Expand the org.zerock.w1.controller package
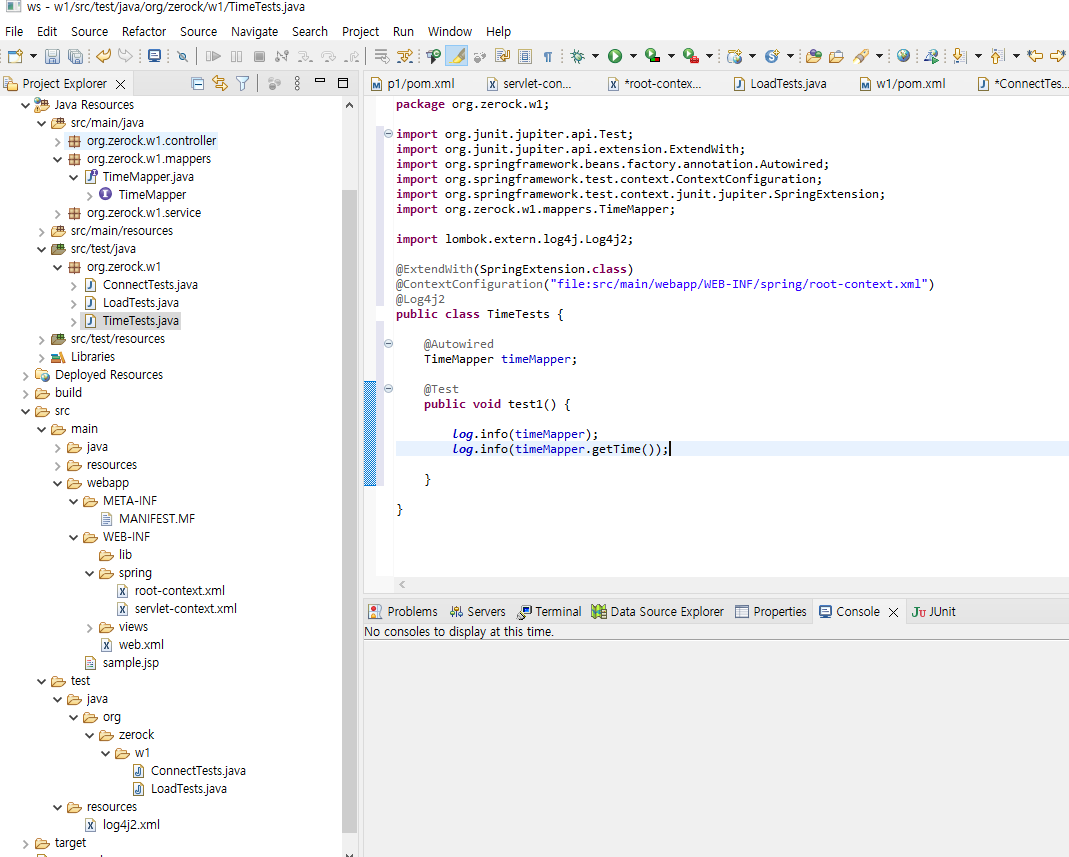 (x=57, y=141)
